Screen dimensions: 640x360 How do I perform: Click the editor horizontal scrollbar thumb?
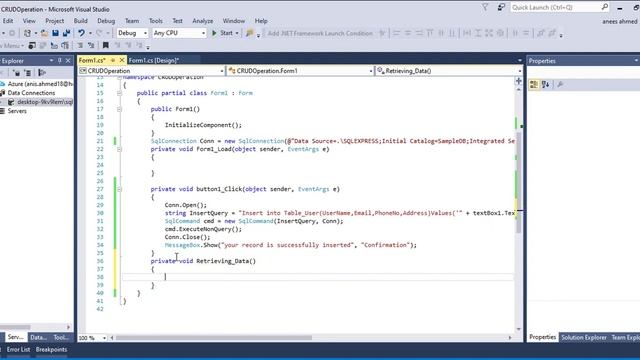(214, 338)
